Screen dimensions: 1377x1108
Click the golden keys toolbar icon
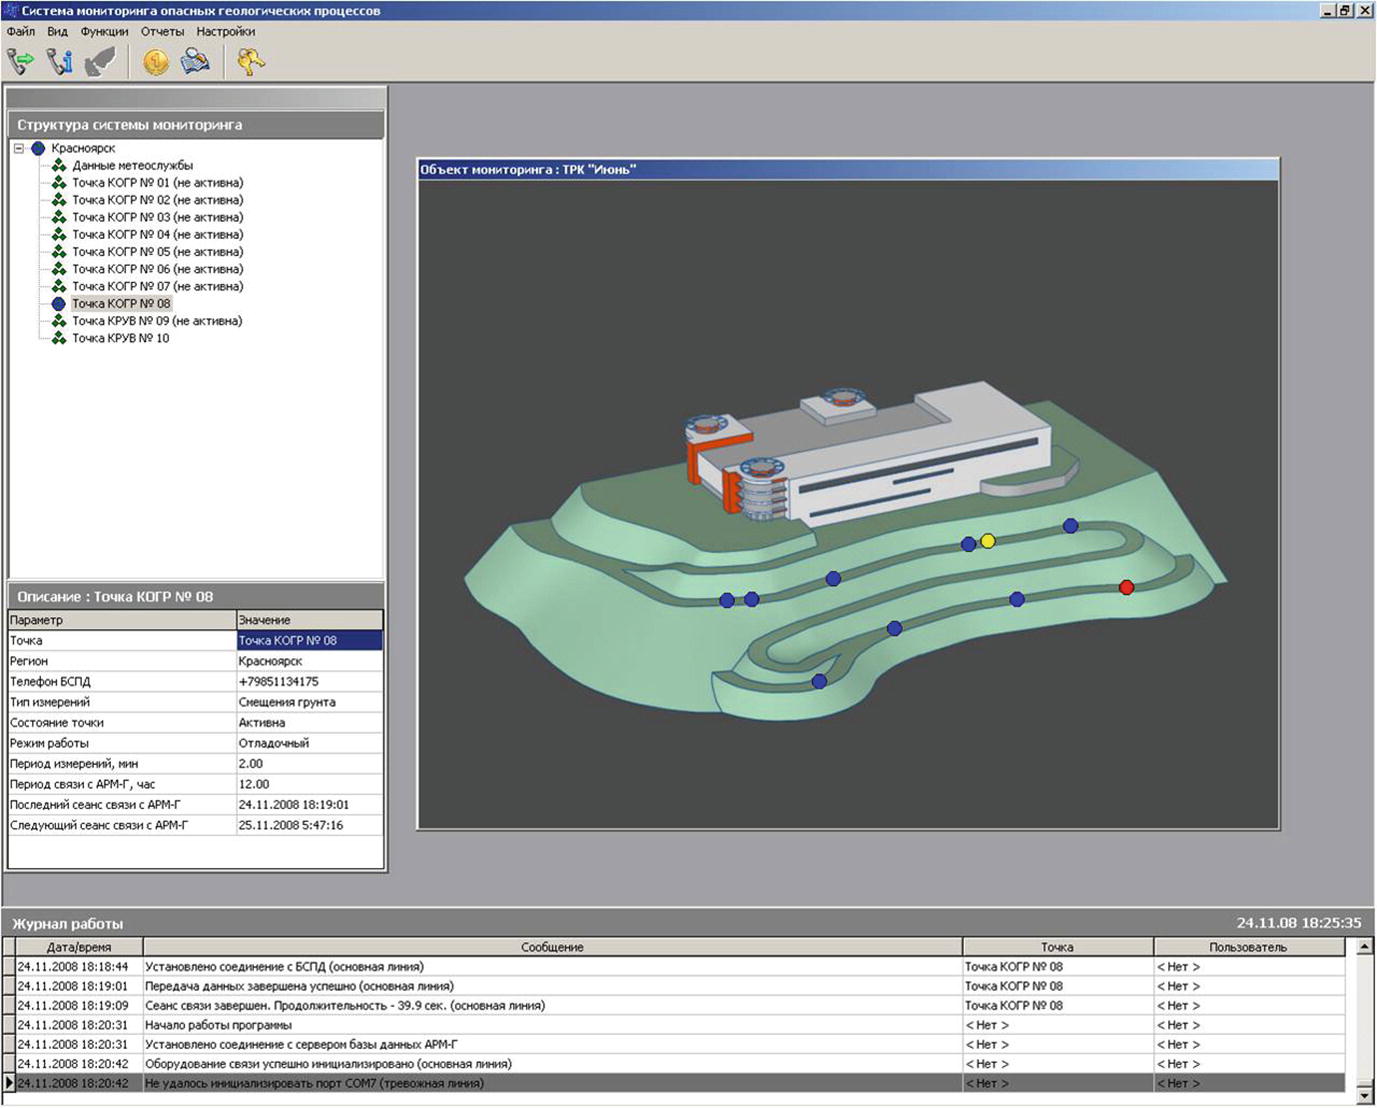[250, 62]
